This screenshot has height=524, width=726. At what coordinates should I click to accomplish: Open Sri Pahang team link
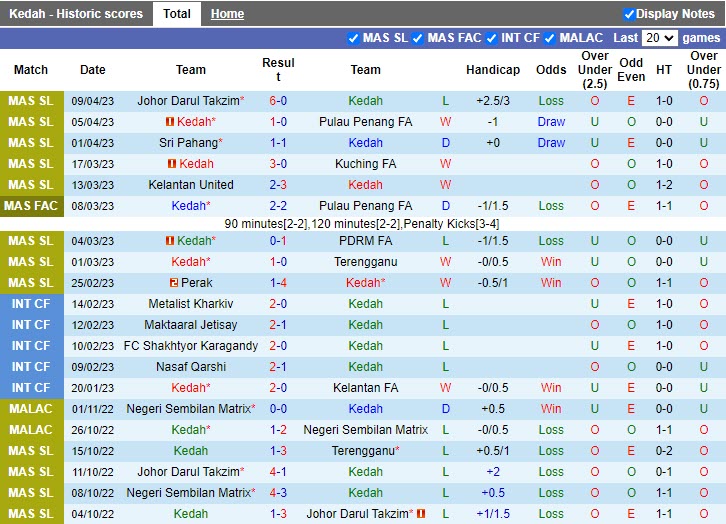click(188, 143)
